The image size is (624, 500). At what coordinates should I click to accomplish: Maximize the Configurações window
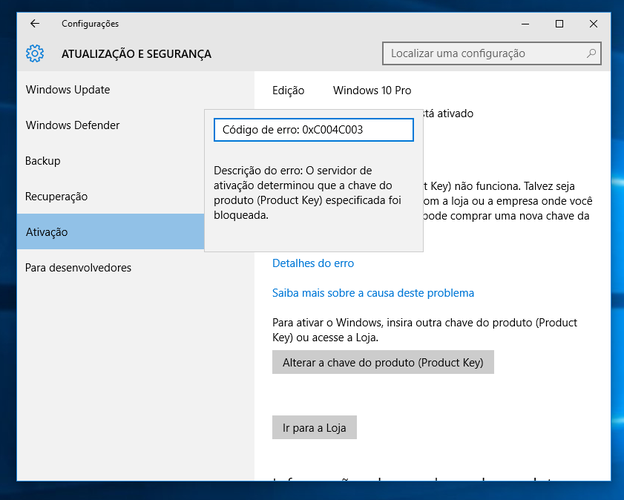[x=559, y=24]
